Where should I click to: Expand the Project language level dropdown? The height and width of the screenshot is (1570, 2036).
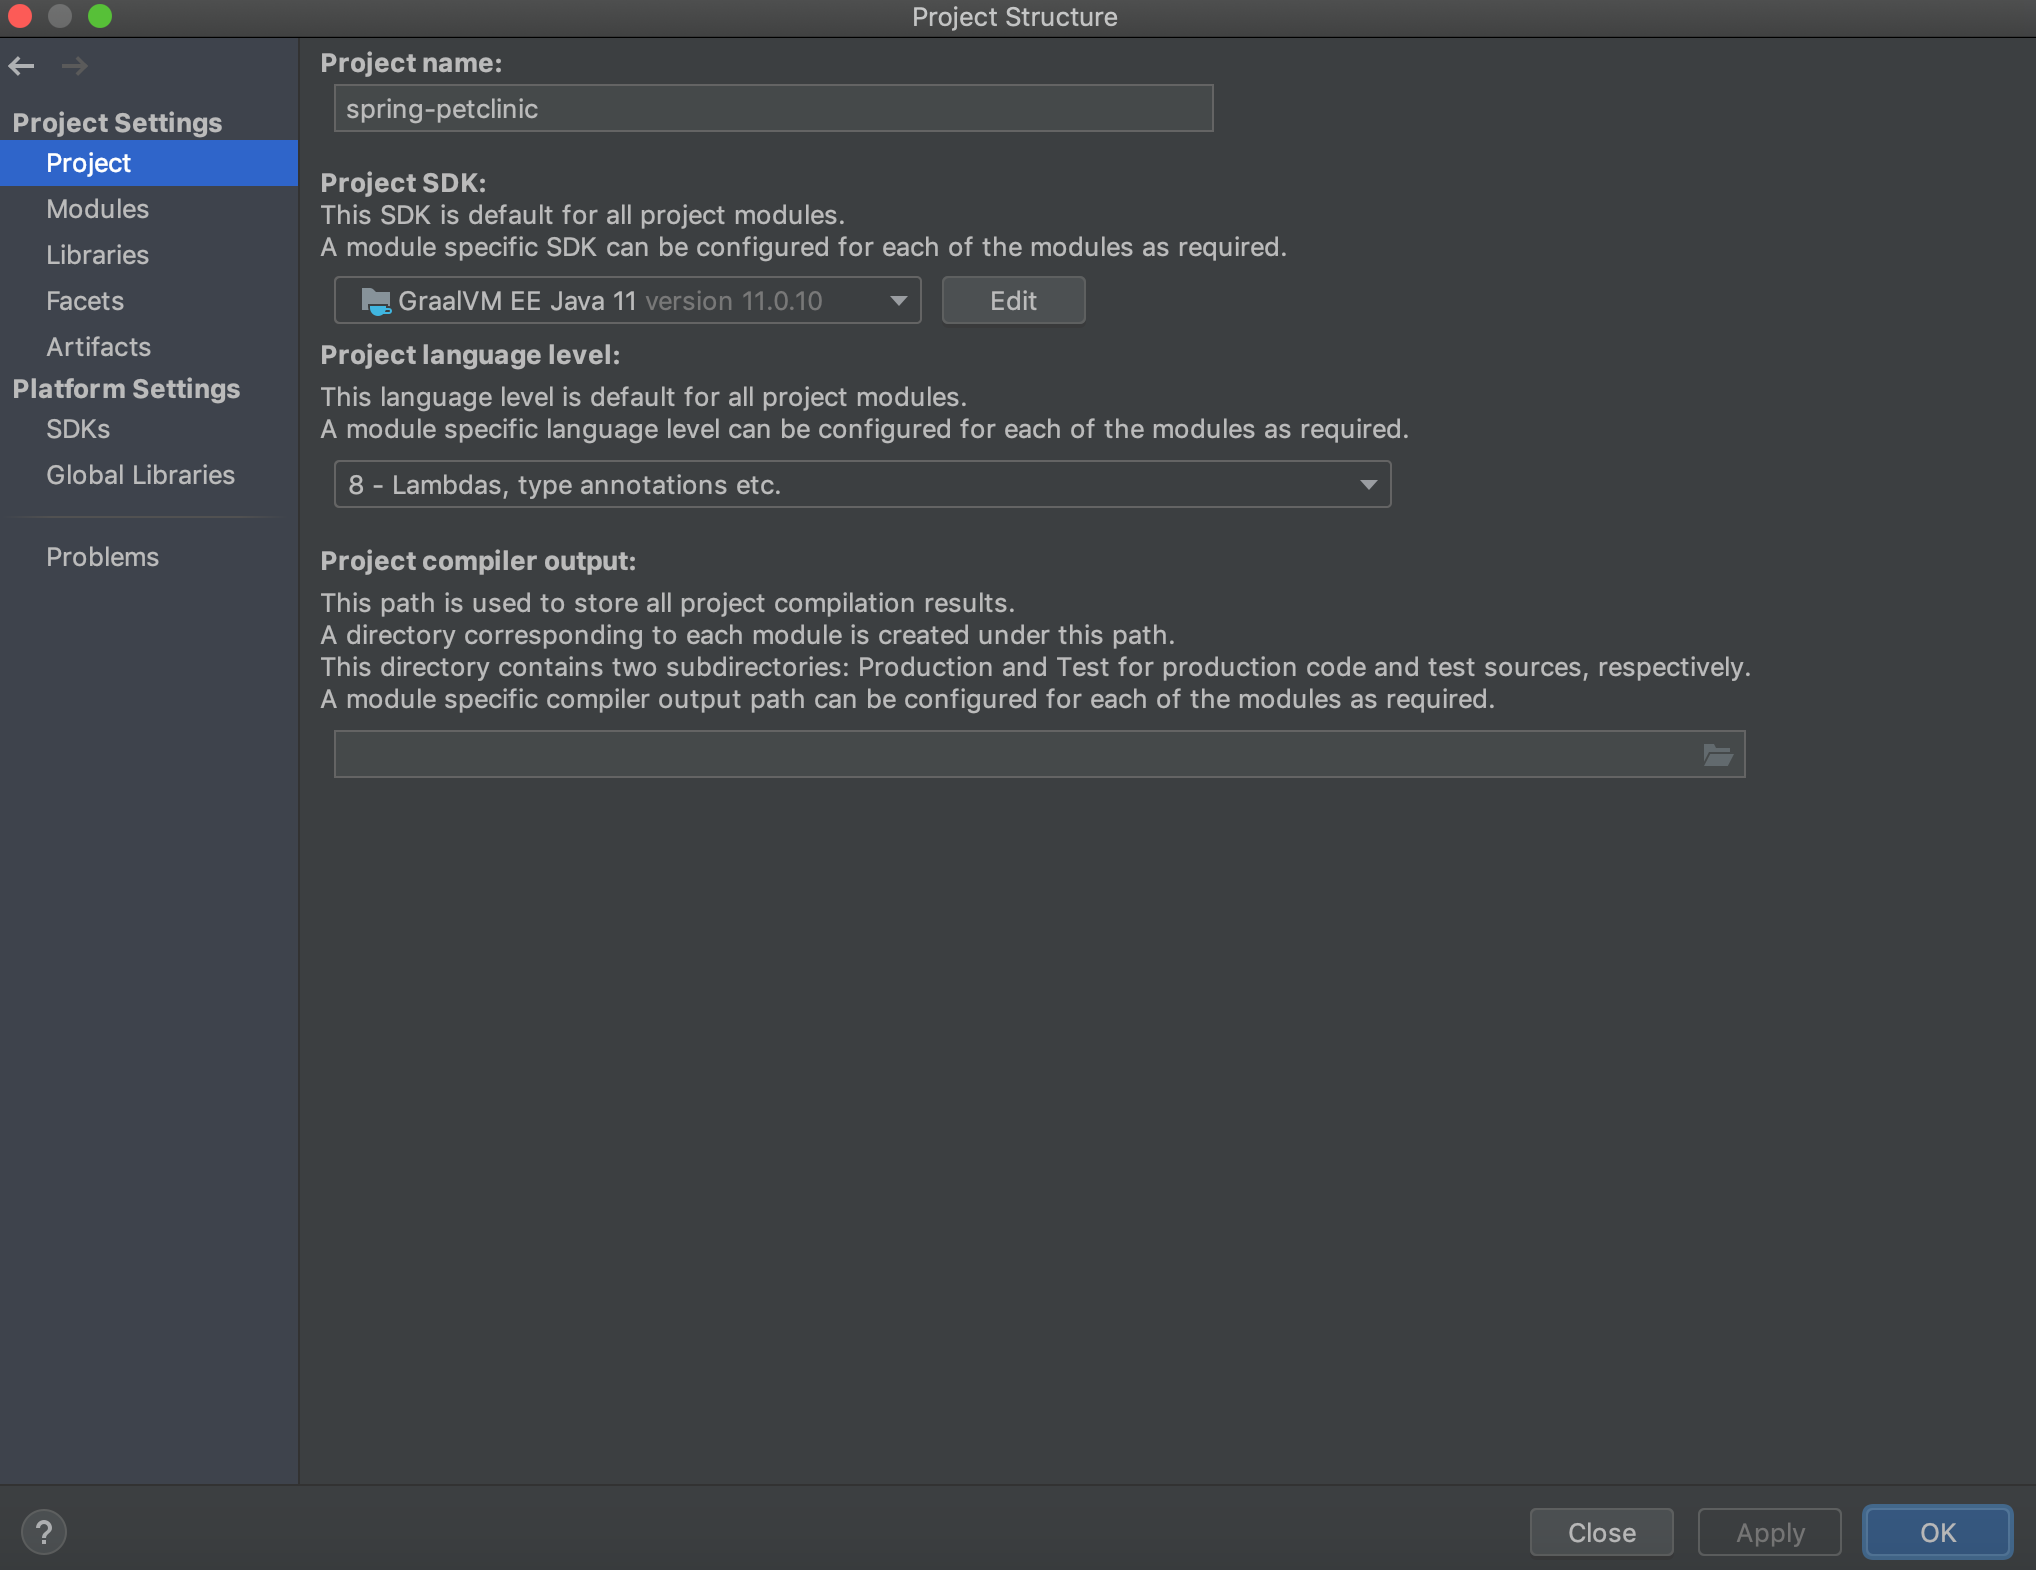(x=1368, y=485)
